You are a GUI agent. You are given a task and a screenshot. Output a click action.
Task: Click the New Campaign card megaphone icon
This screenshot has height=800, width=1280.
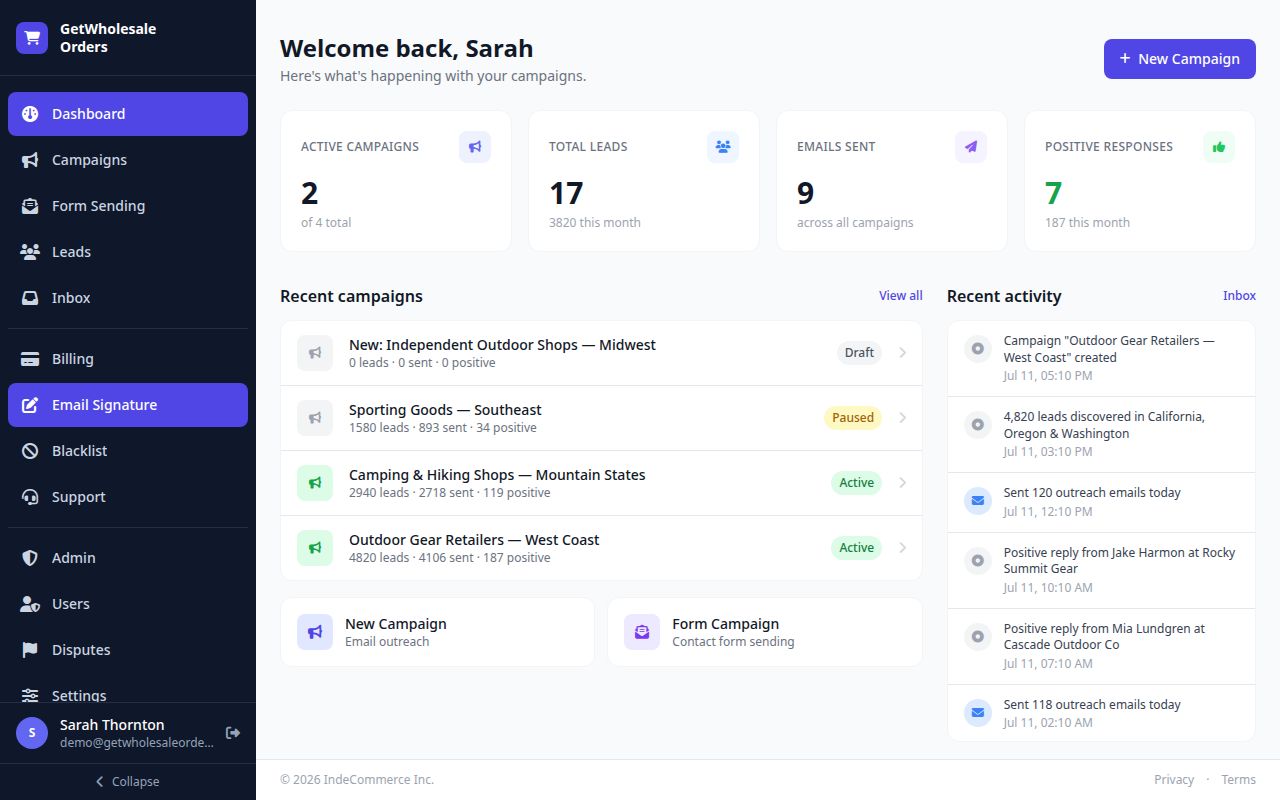[315, 632]
